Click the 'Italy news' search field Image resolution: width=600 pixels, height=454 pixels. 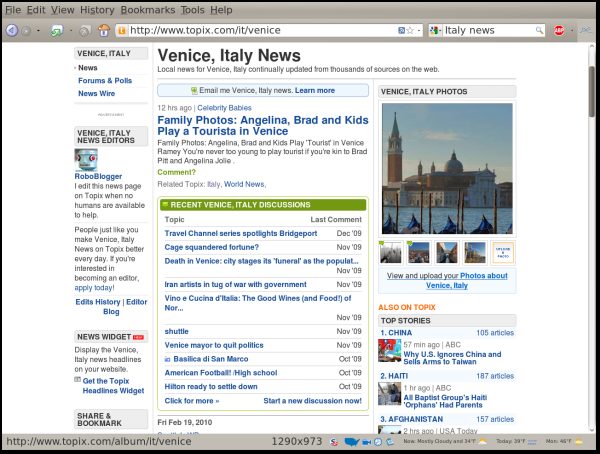[488, 30]
